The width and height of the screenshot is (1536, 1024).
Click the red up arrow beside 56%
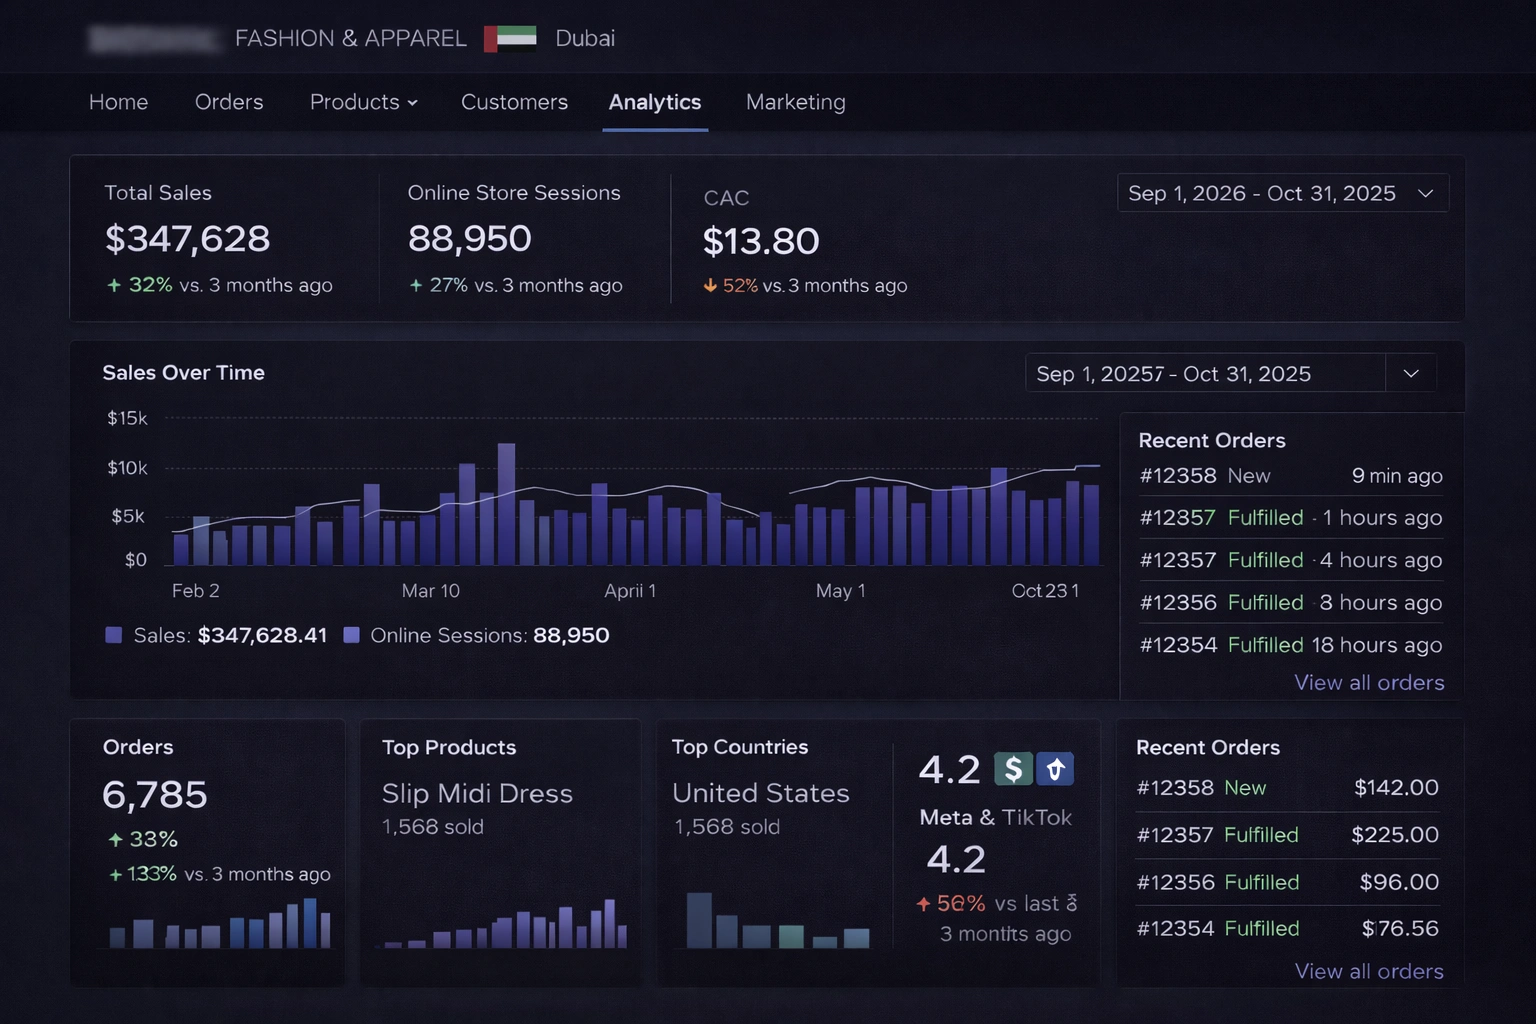point(923,904)
